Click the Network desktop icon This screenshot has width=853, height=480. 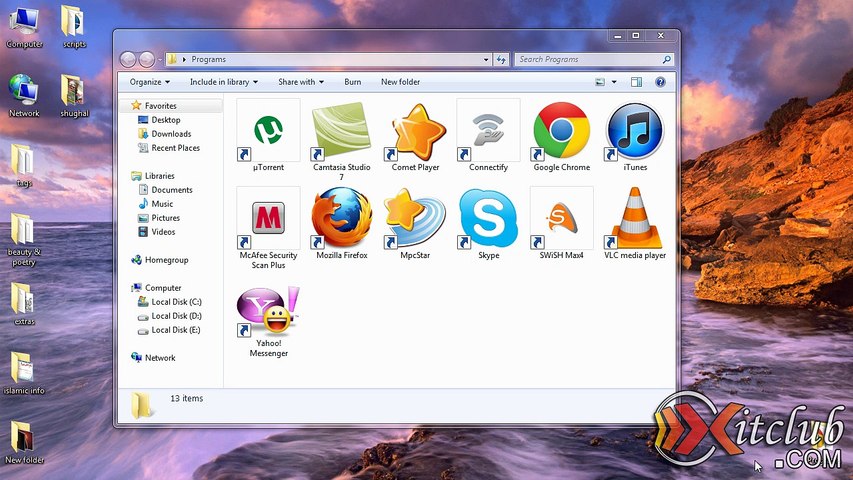[x=24, y=96]
